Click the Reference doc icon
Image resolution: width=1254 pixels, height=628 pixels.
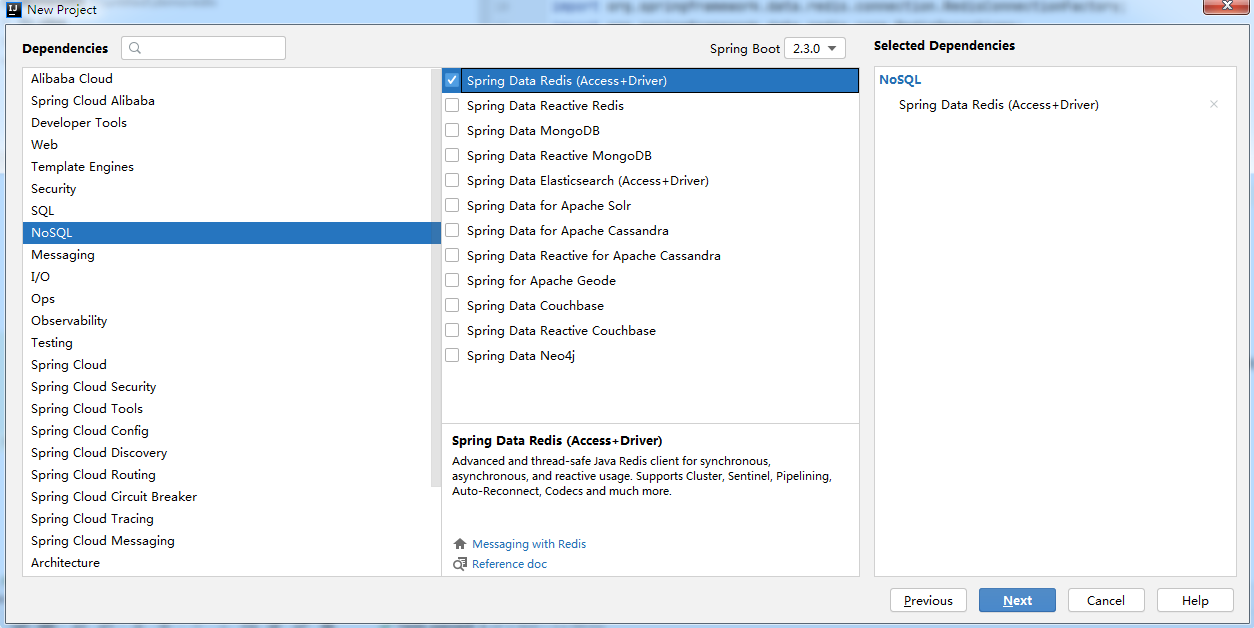[459, 564]
